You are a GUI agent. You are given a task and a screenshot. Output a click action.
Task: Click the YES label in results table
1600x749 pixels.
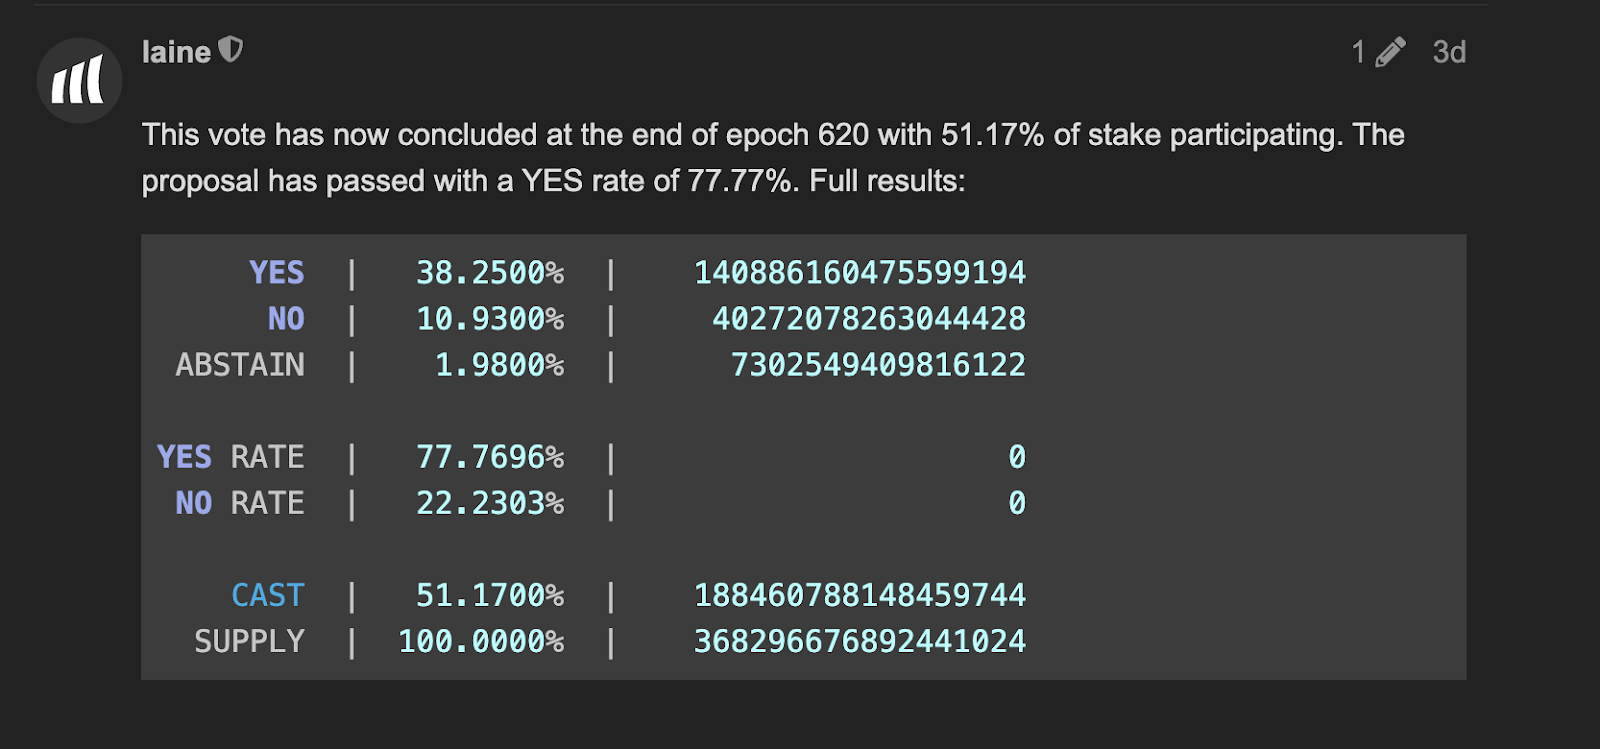[276, 273]
